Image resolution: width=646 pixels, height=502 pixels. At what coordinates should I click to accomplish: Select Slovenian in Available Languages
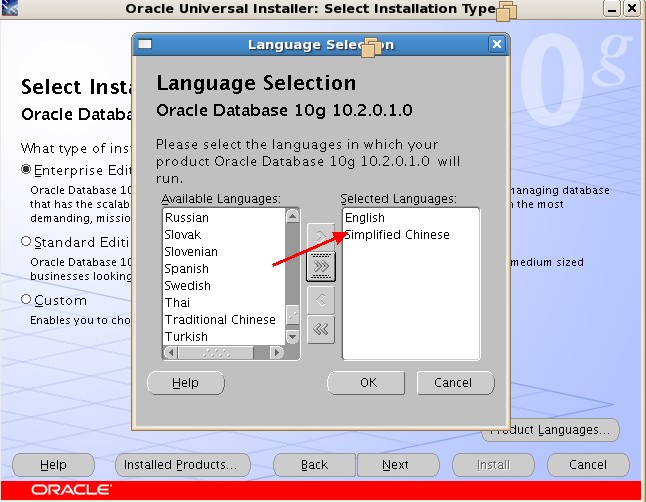coord(224,251)
